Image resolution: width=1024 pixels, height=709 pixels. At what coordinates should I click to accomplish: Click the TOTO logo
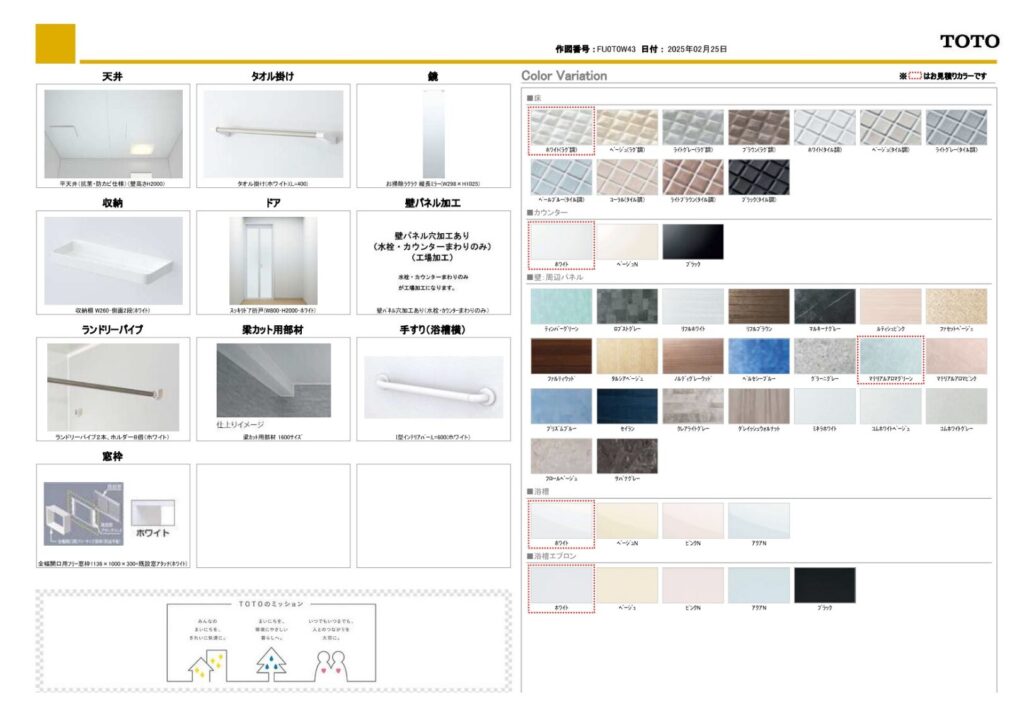tap(969, 41)
